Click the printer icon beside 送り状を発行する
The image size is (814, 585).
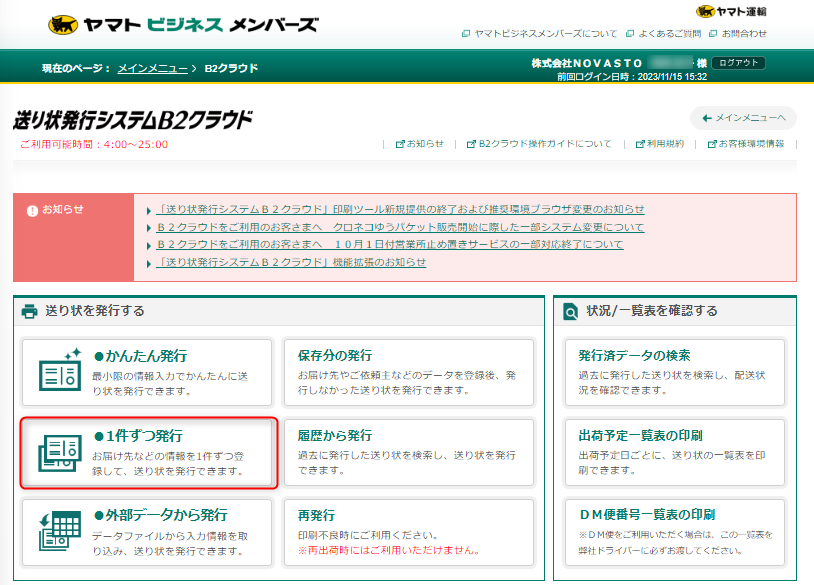pyautogui.click(x=30, y=311)
